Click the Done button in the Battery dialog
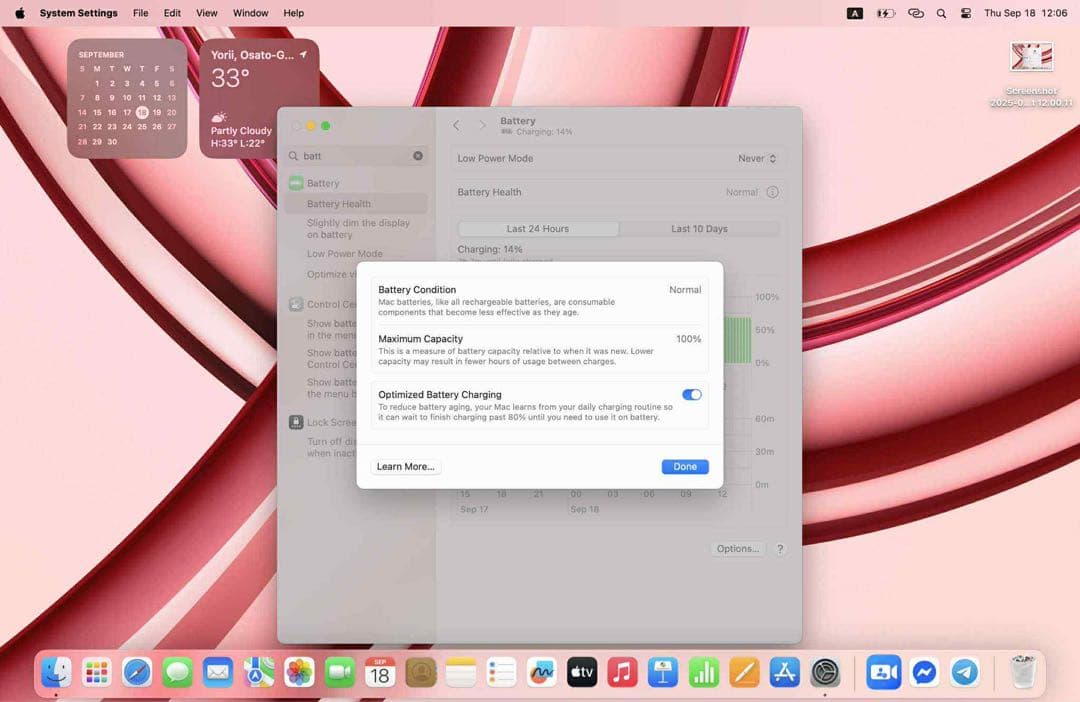The height and width of the screenshot is (702, 1080). 684,466
